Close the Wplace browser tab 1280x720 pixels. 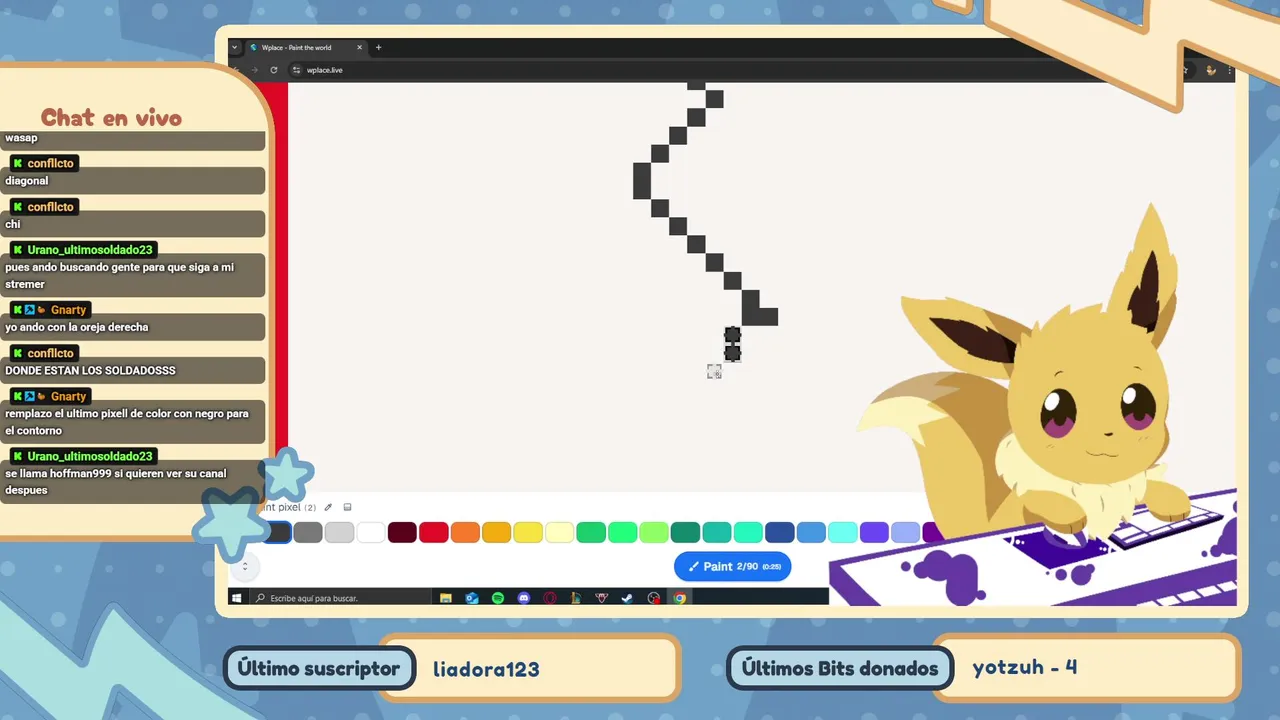point(360,47)
